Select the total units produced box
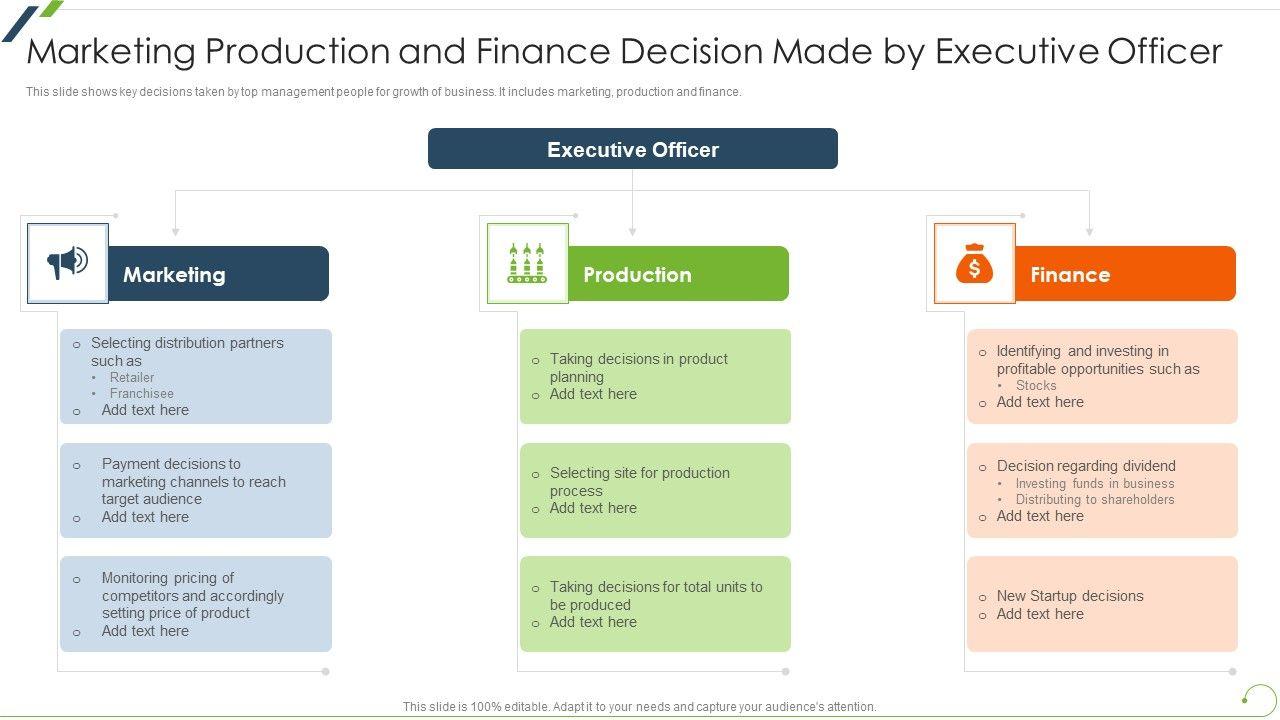The width and height of the screenshot is (1280, 720). coord(655,604)
